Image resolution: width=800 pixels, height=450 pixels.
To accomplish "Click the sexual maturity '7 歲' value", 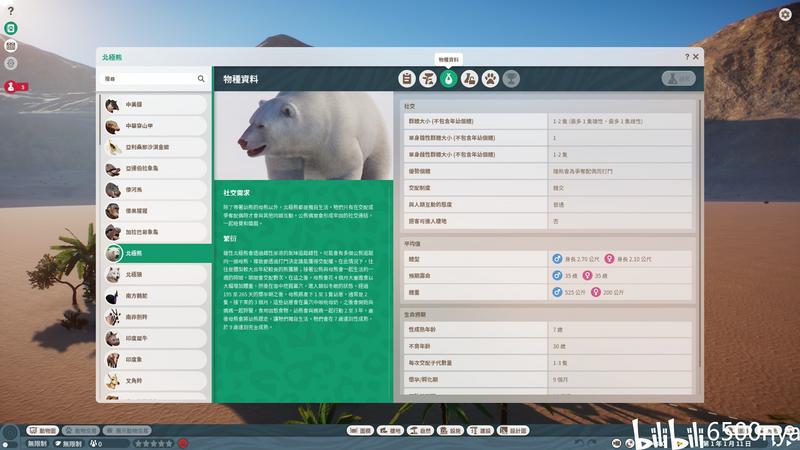I will tap(558, 330).
